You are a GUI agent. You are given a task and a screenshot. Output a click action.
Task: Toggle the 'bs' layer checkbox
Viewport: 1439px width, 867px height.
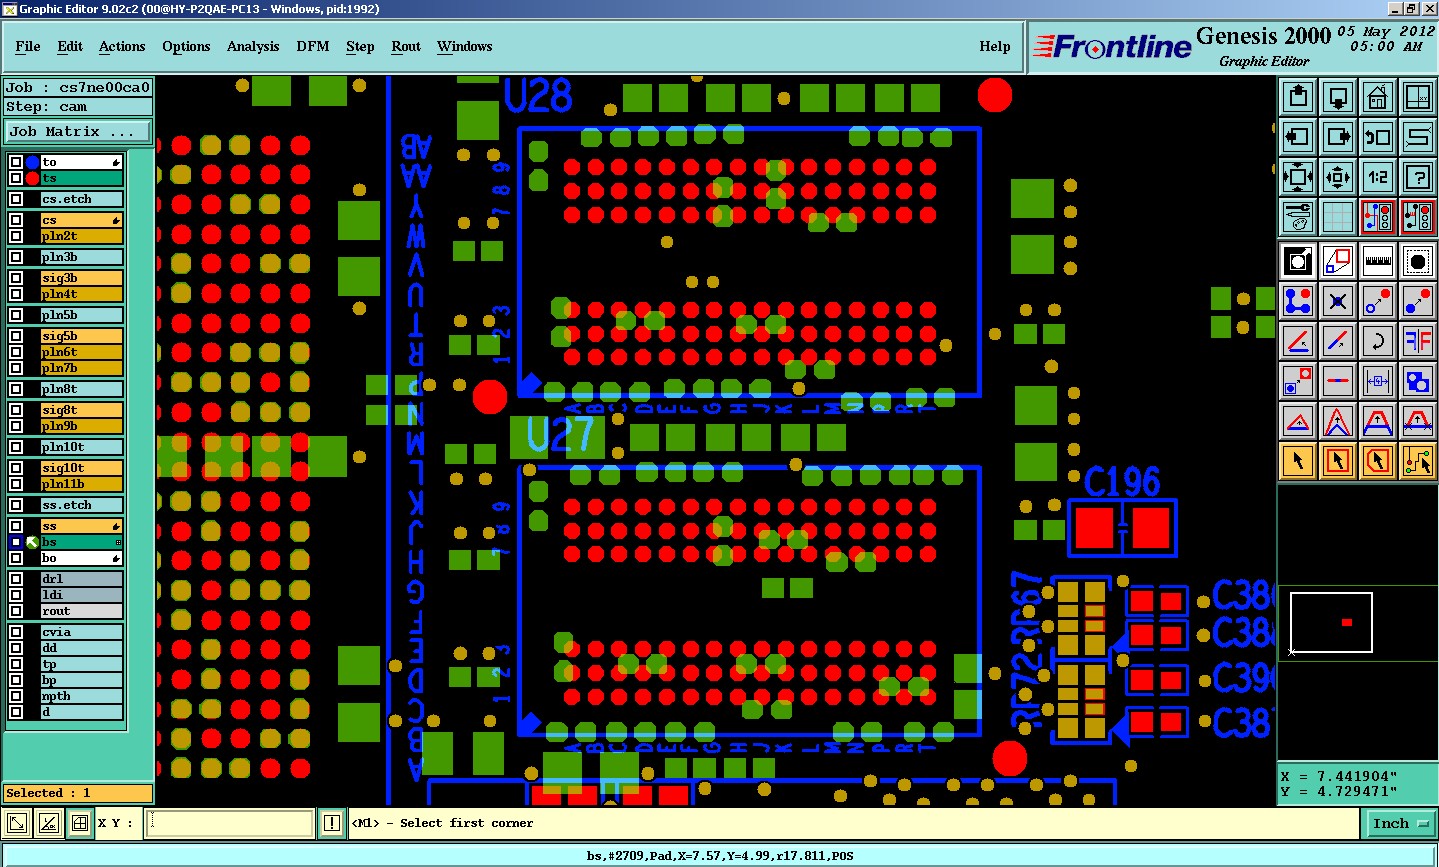tap(16, 542)
